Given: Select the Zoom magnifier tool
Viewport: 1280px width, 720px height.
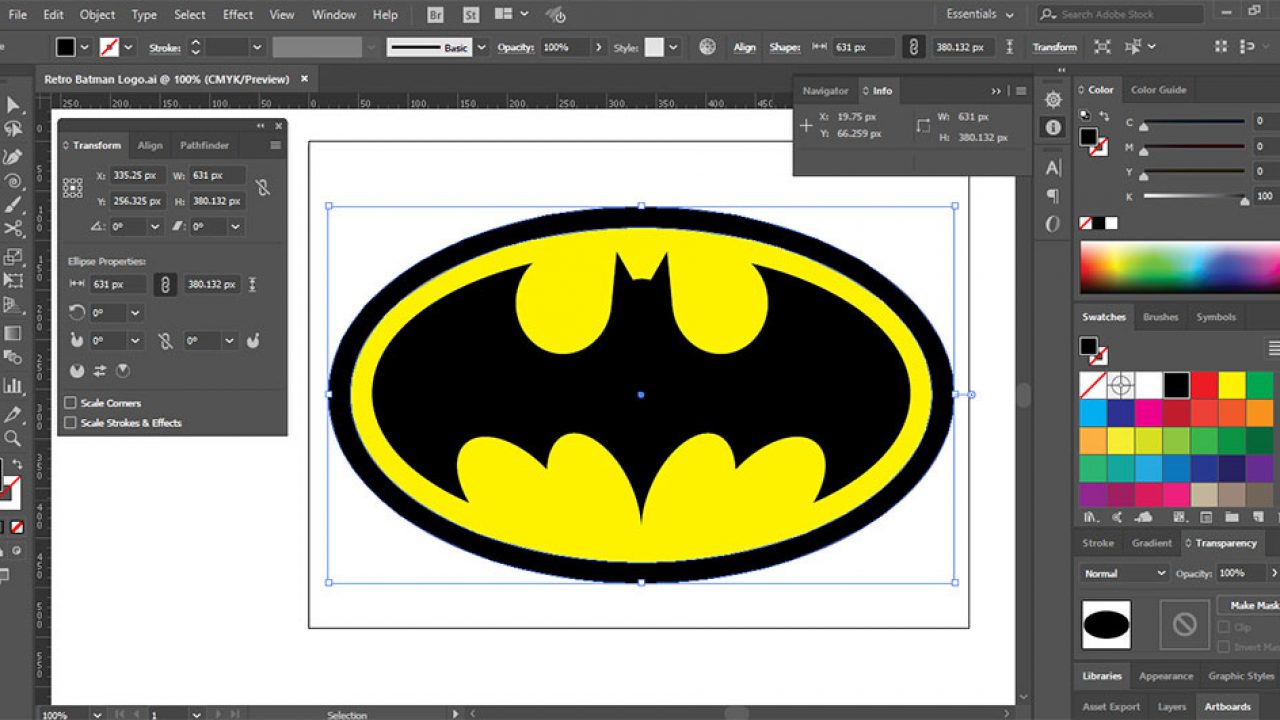Looking at the screenshot, I should pyautogui.click(x=13, y=438).
